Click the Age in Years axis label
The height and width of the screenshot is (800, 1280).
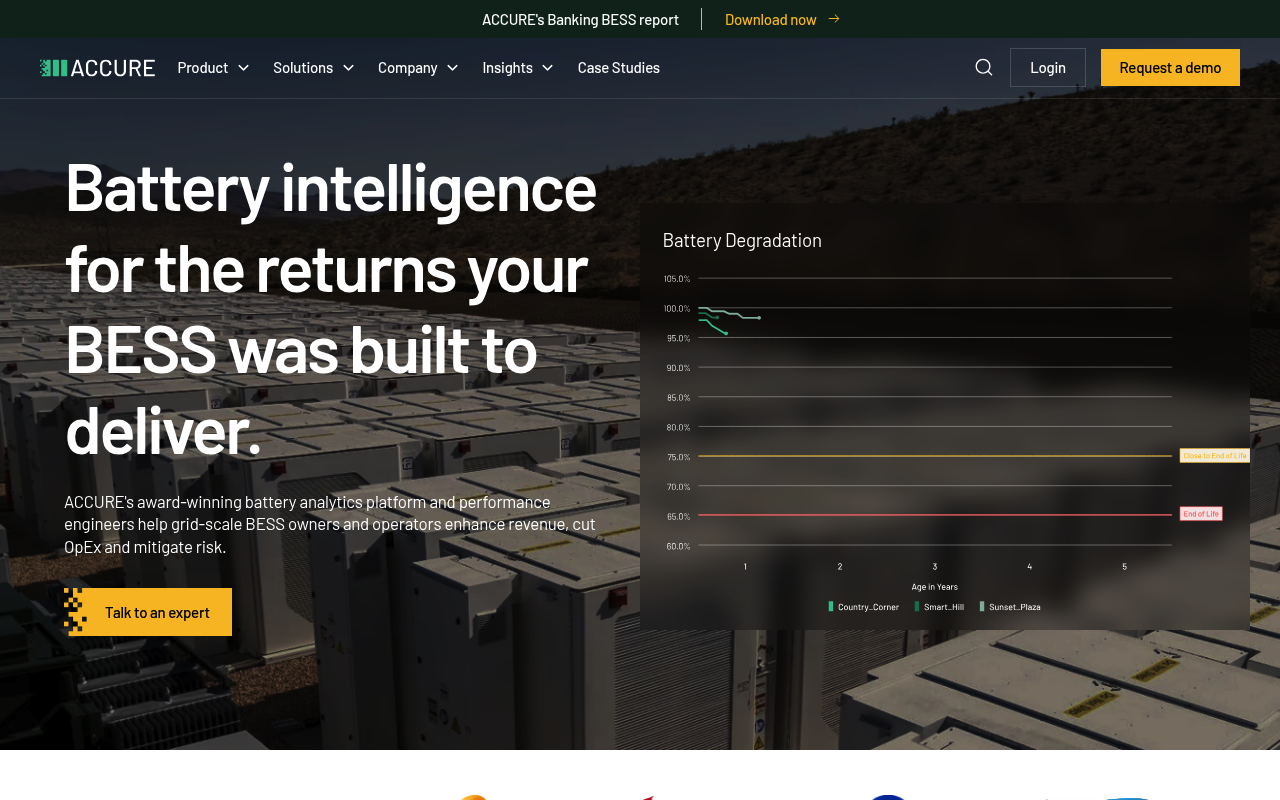tap(934, 587)
